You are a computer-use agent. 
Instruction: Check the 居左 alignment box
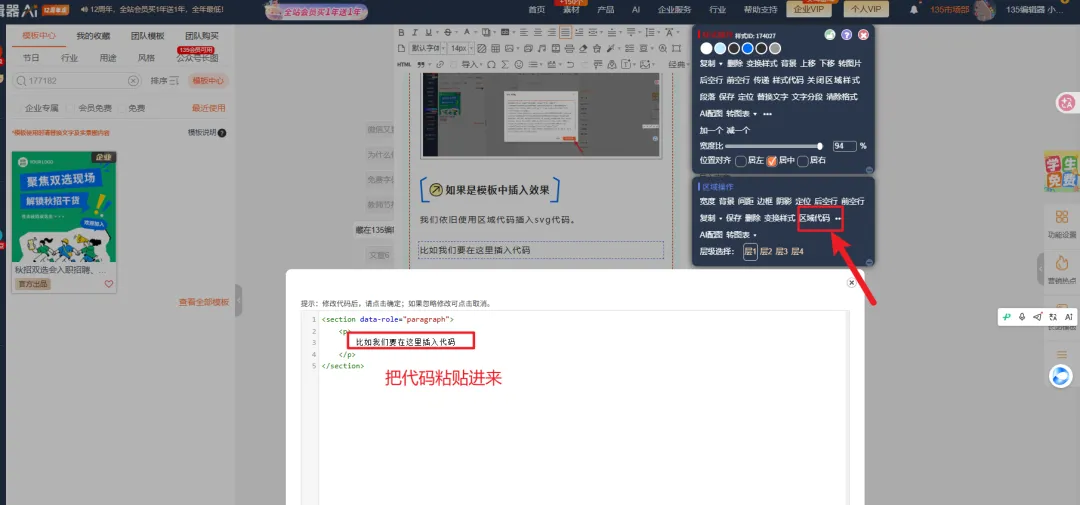[740, 161]
